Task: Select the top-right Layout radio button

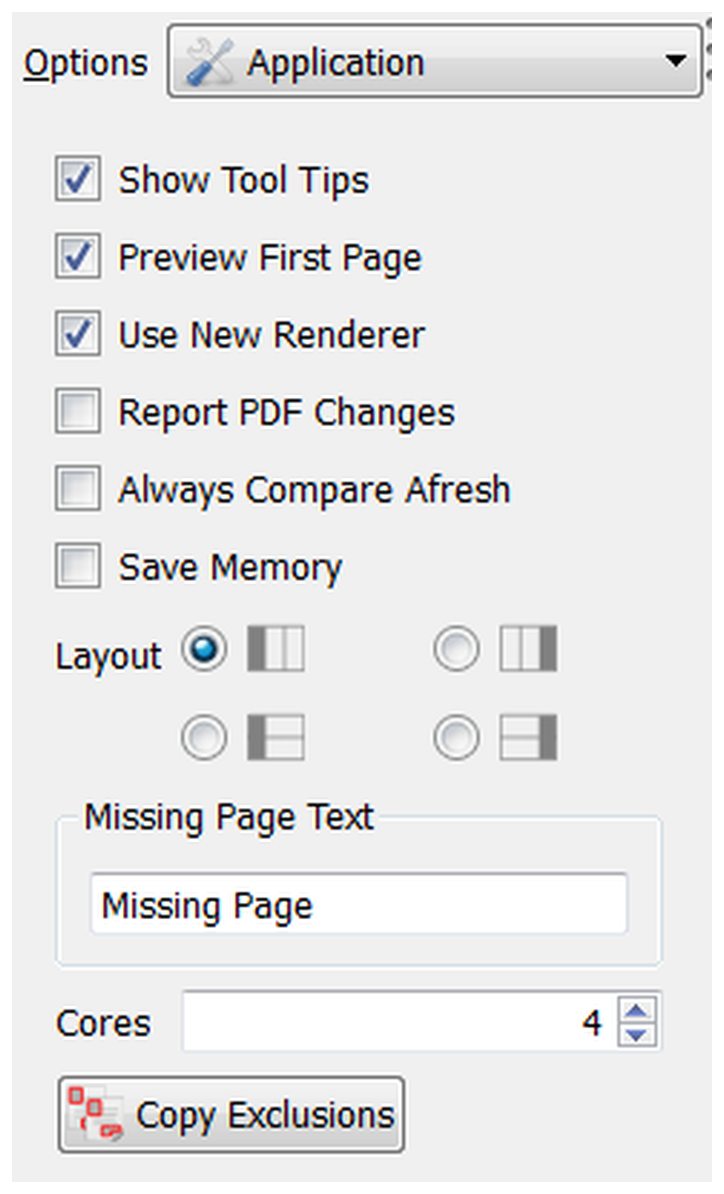Action: (457, 649)
